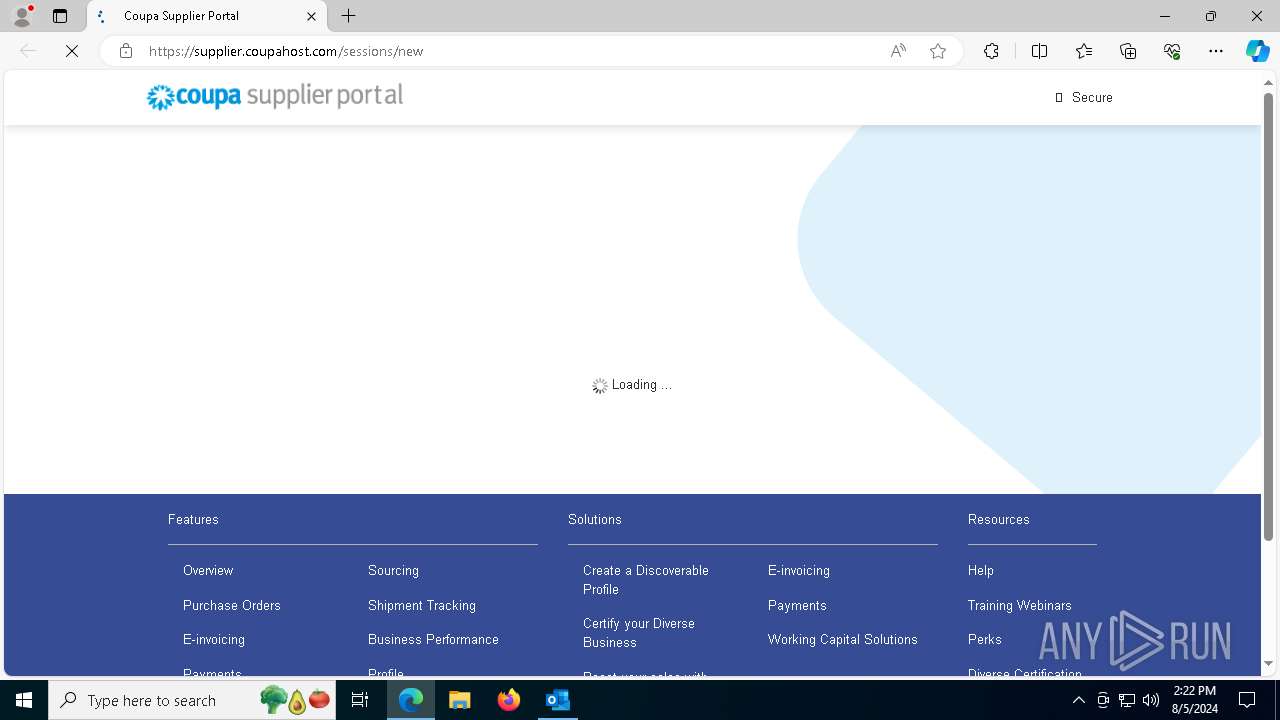
Task: Click the Coupa supplier portal logo
Action: (x=275, y=96)
